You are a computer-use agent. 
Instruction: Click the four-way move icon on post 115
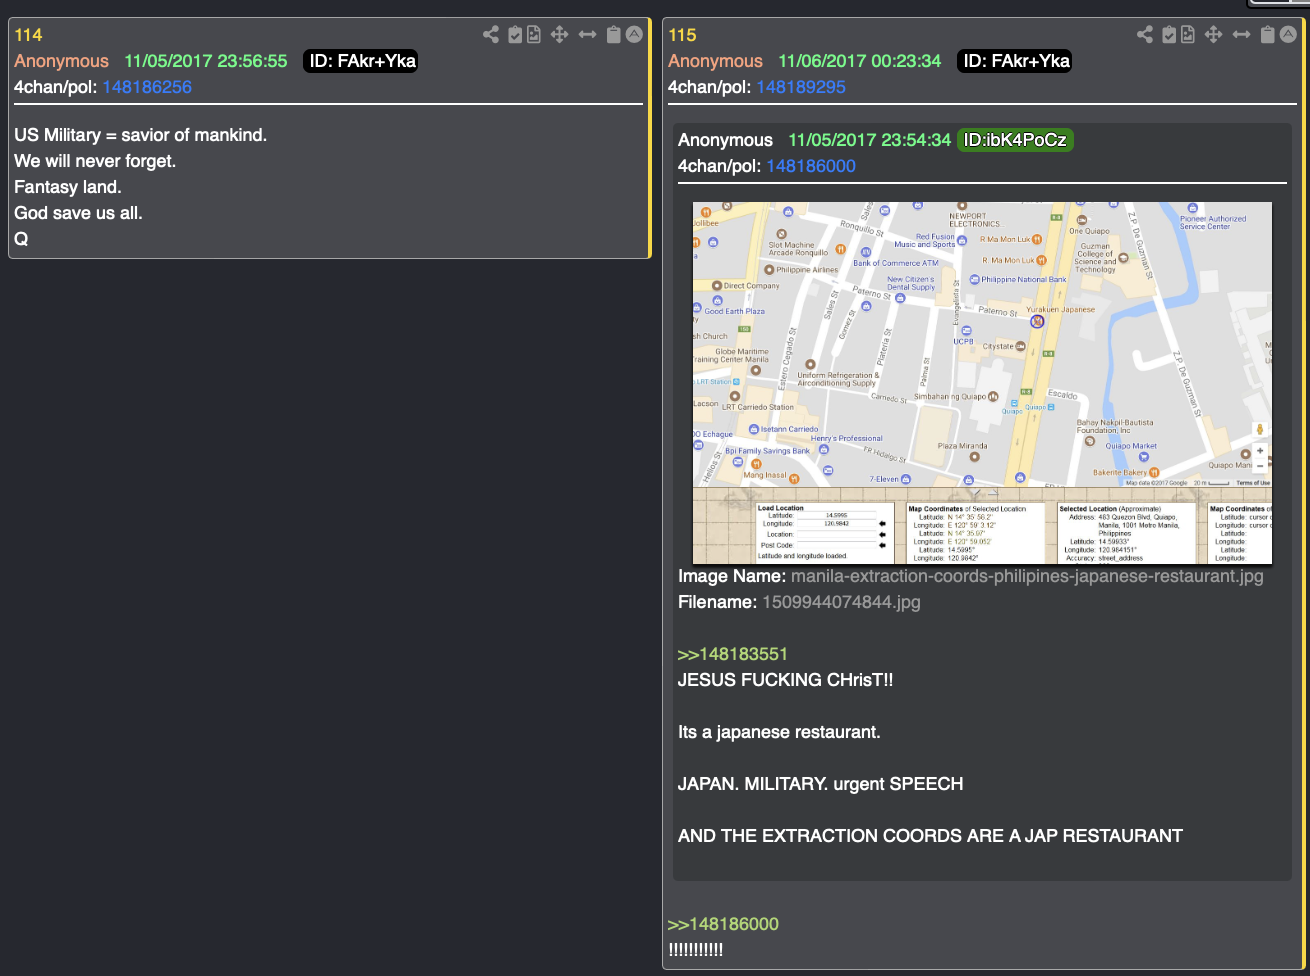point(1214,35)
